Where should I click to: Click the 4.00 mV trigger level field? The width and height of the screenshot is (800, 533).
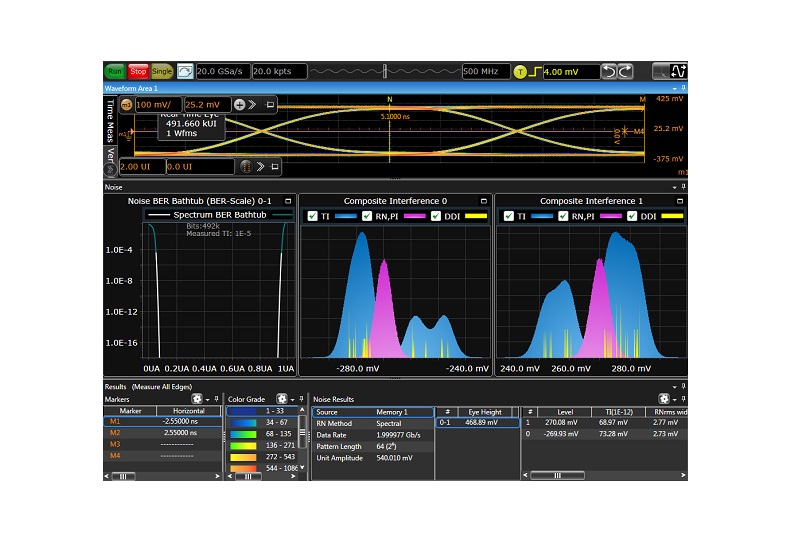click(x=570, y=72)
